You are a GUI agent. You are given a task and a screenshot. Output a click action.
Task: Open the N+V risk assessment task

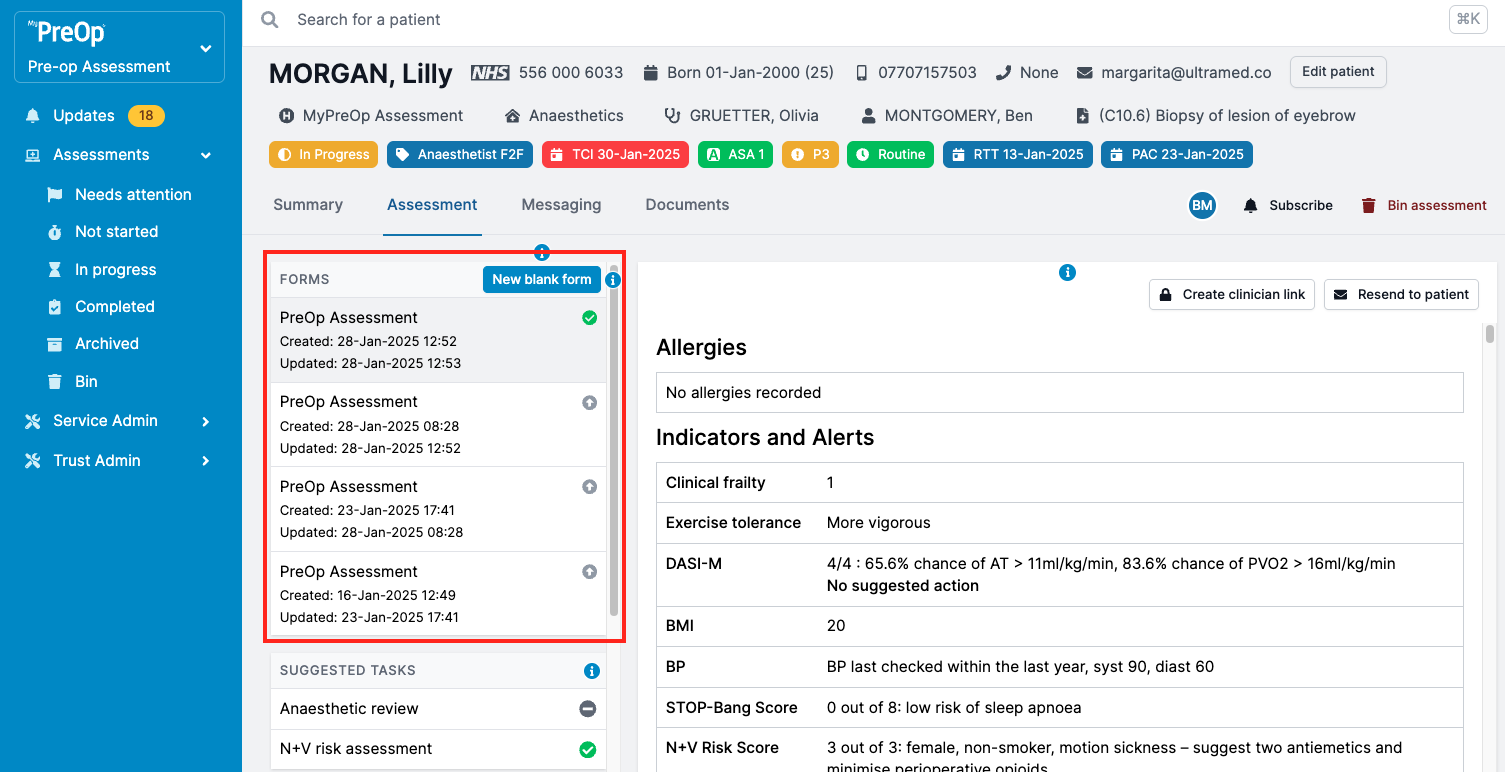point(438,749)
